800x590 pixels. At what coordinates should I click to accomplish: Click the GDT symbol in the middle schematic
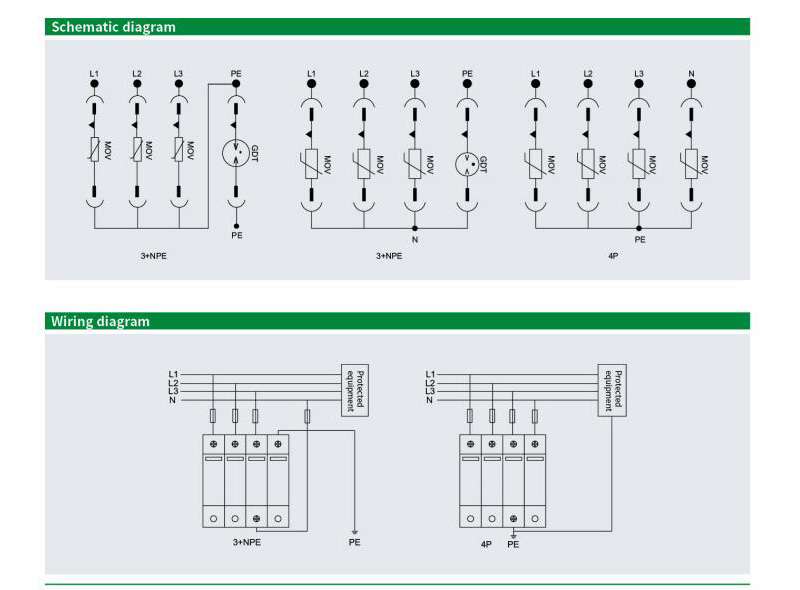pos(466,162)
